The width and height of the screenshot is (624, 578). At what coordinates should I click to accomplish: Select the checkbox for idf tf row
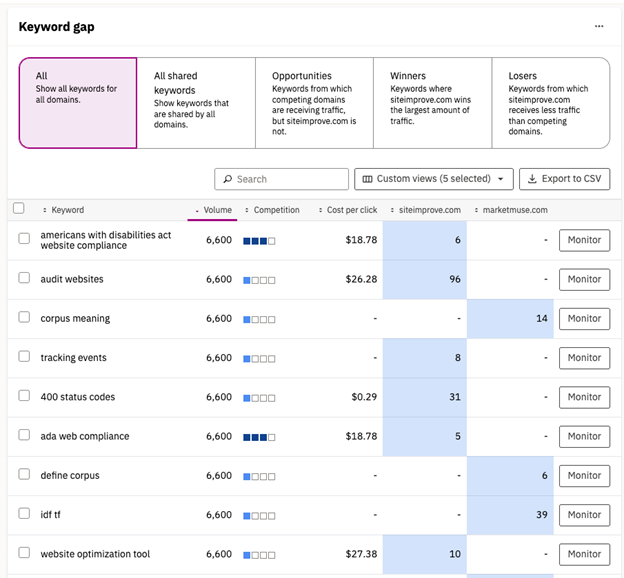click(25, 515)
